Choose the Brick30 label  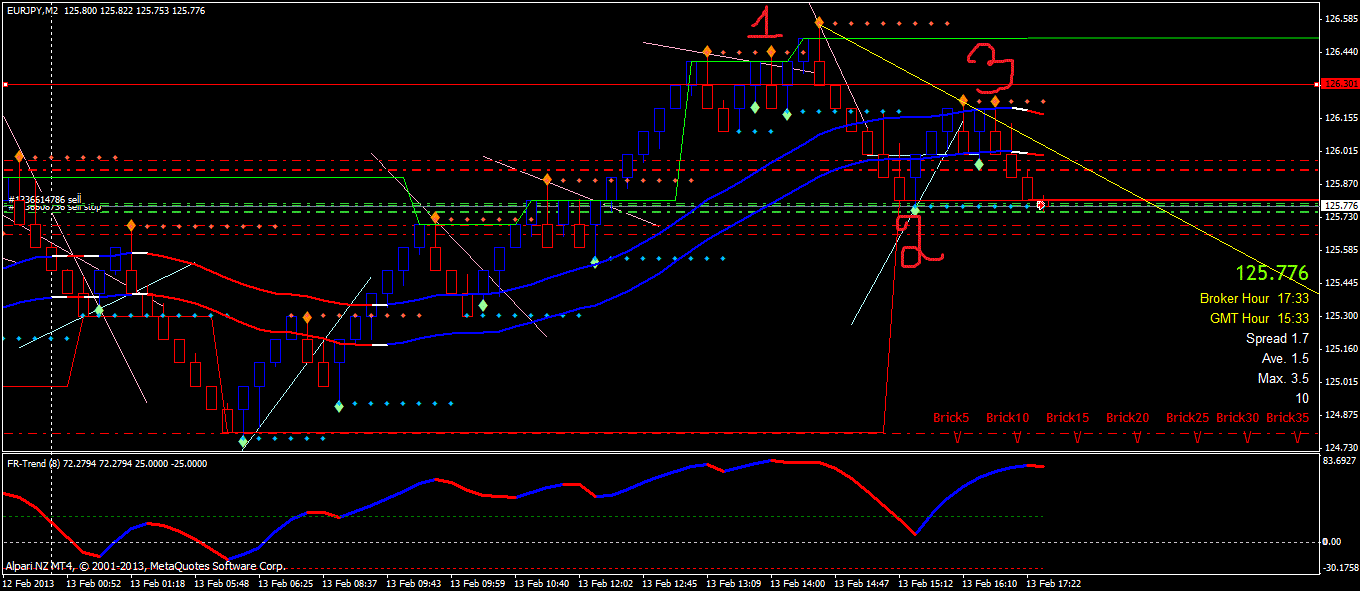(x=1237, y=418)
